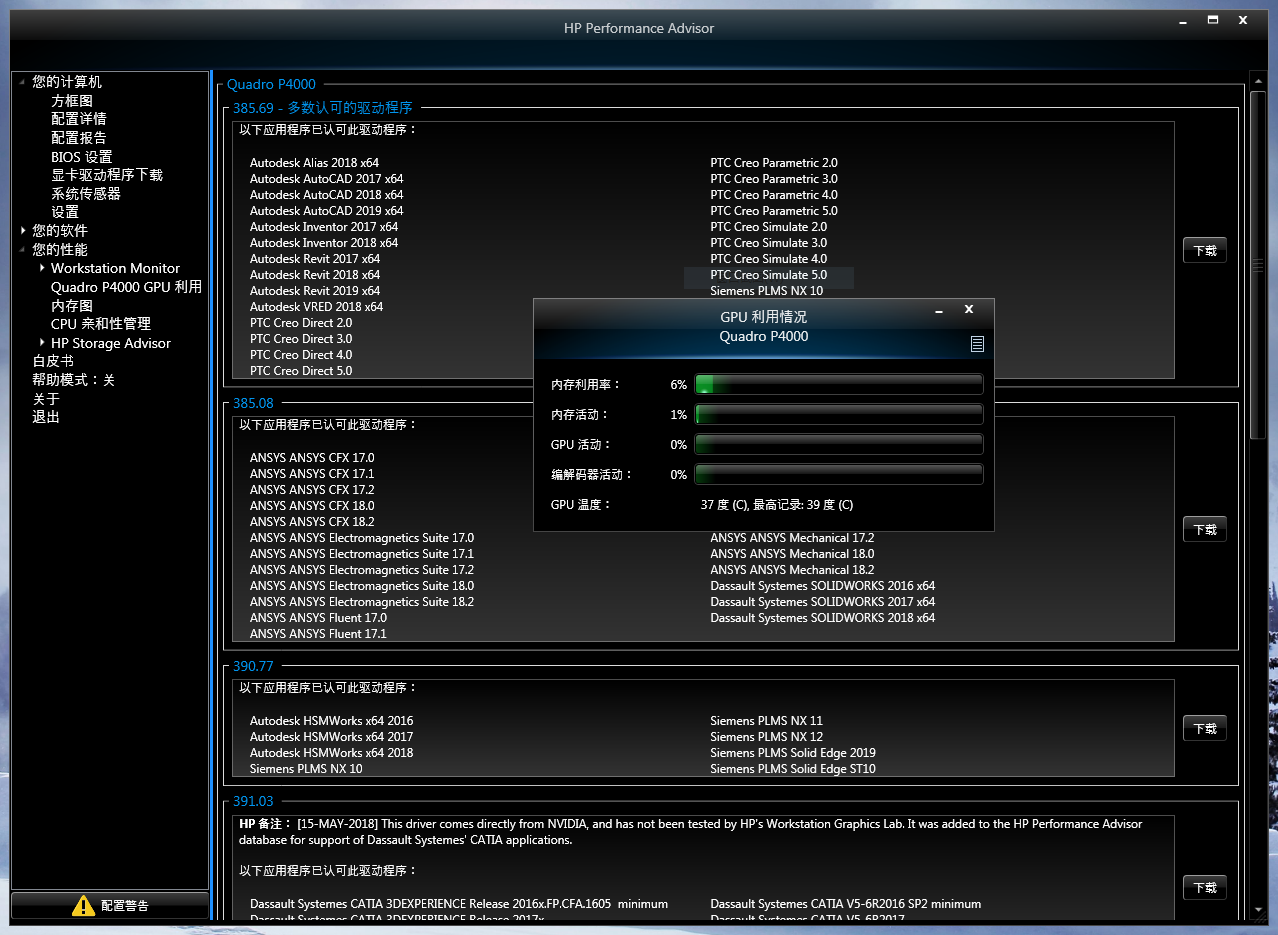Download driver 390.77 with its 下载 button

(1205, 729)
